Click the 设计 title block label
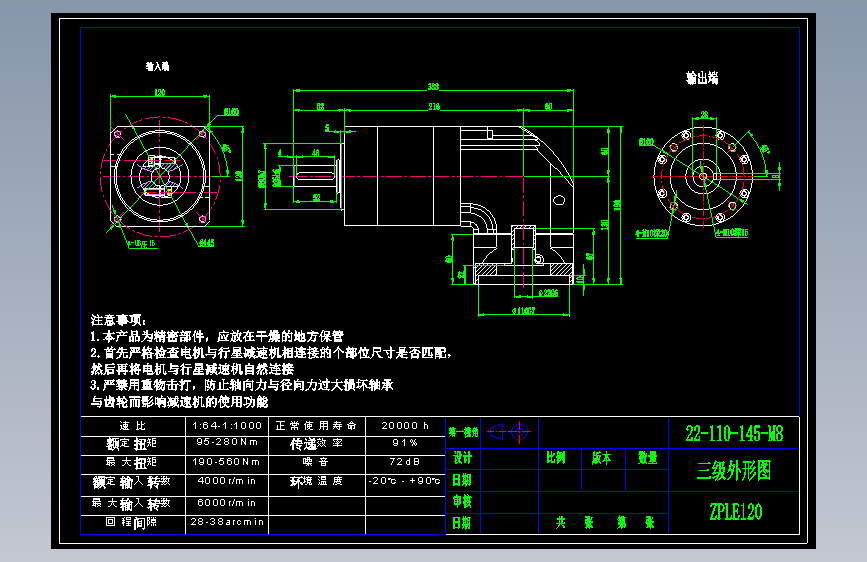This screenshot has height=562, width=867. coord(462,458)
